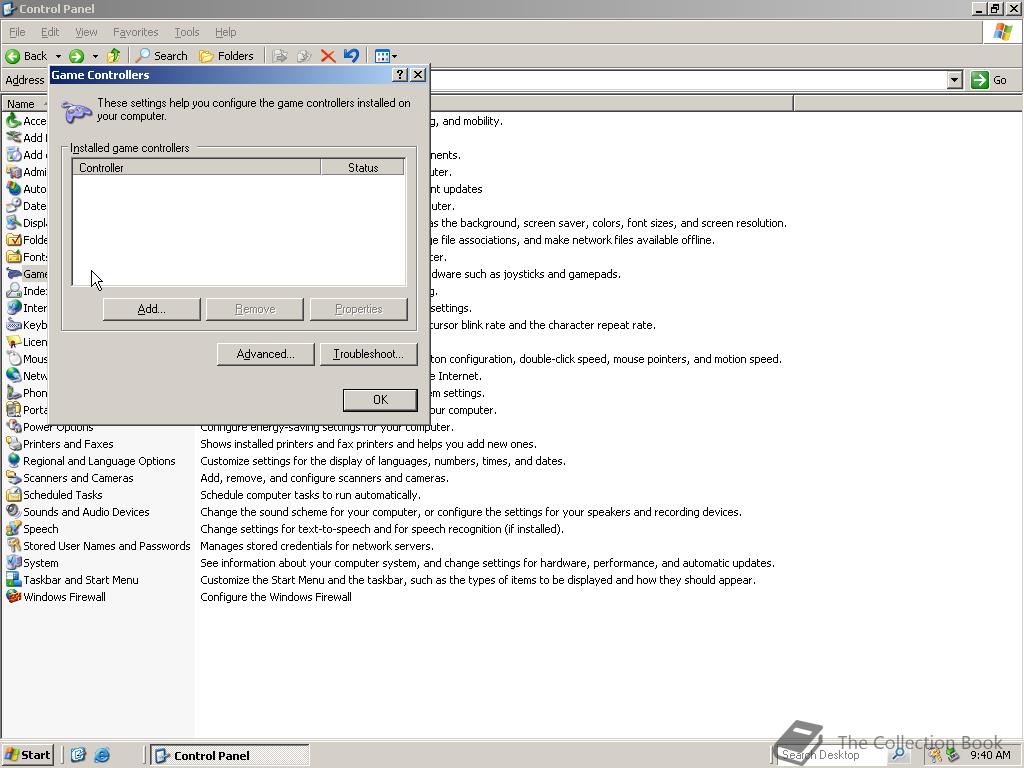Click the Copy To toolbar icon

point(304,56)
